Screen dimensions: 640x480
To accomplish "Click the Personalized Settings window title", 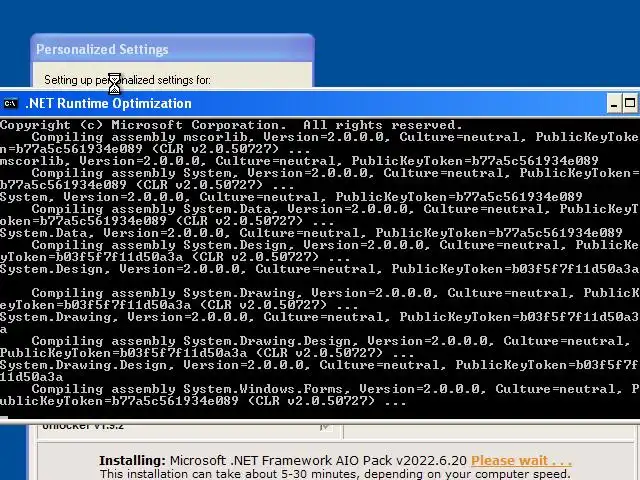I will 102,49.
